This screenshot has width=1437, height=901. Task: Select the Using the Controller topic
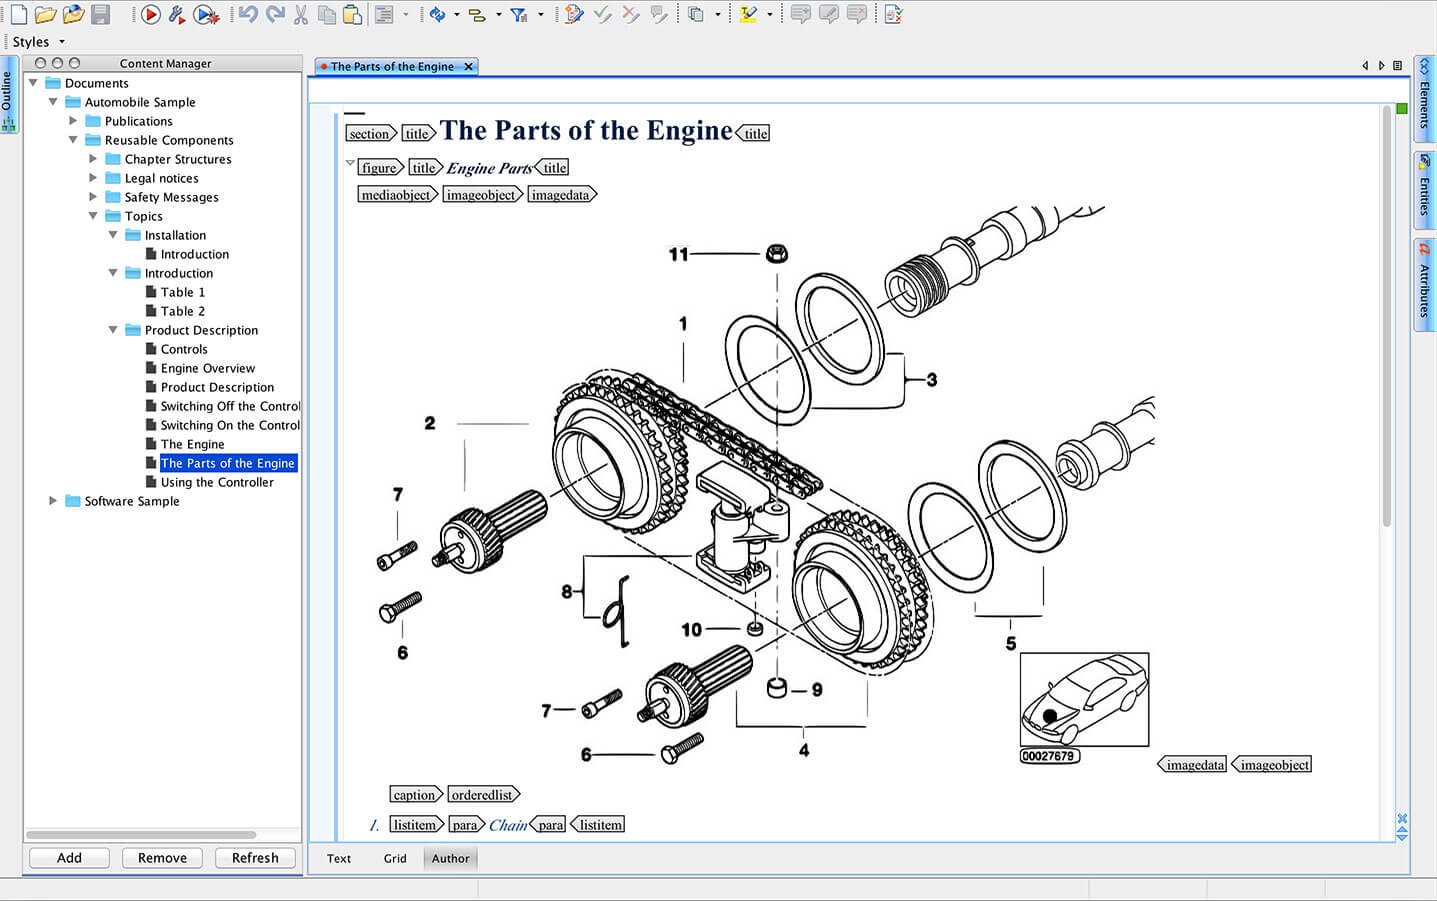pyautogui.click(x=217, y=482)
